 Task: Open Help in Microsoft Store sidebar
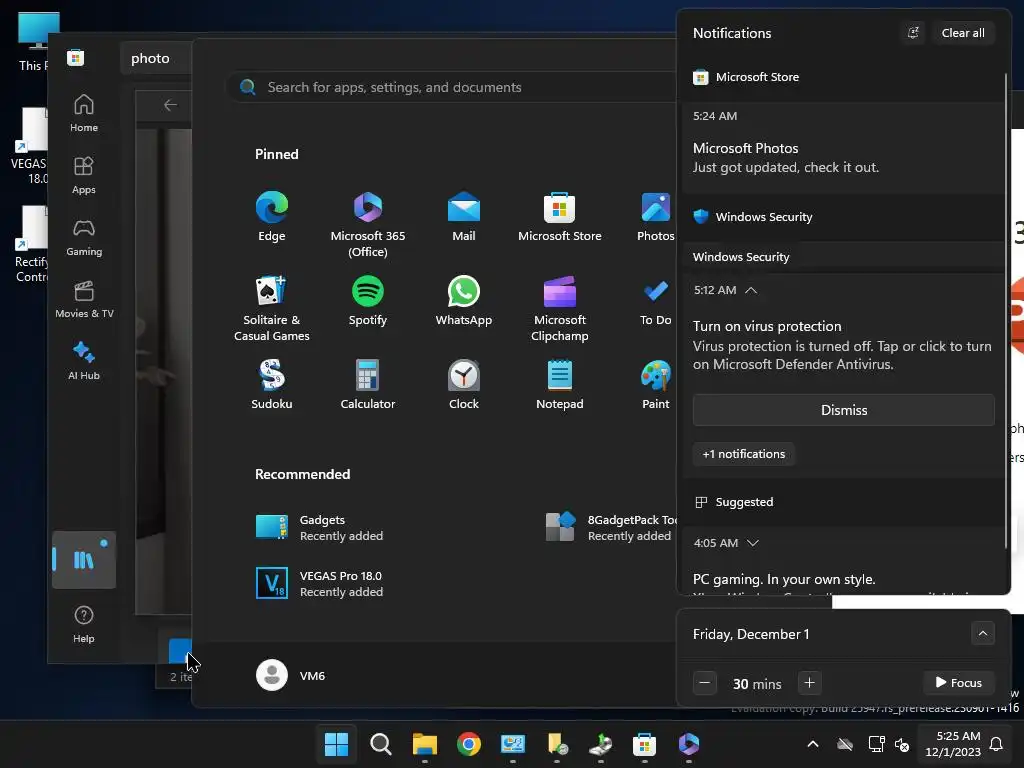point(84,624)
